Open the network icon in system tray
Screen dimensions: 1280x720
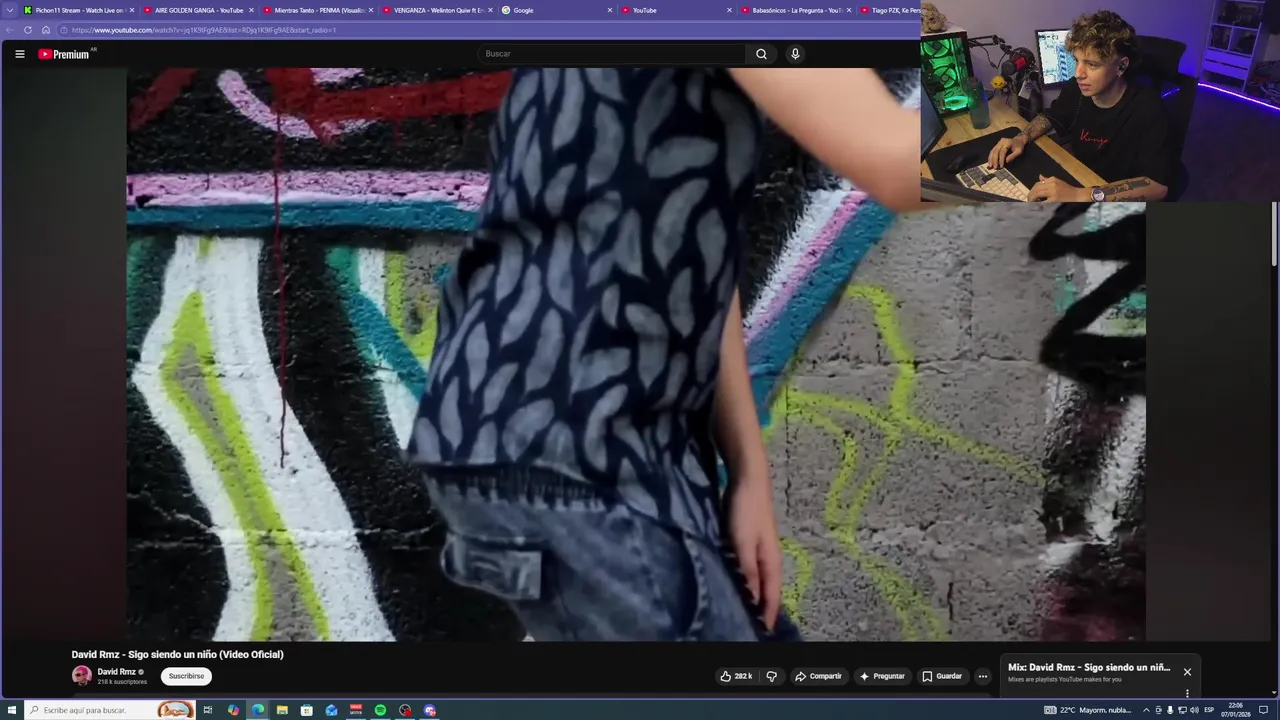[x=1182, y=710]
